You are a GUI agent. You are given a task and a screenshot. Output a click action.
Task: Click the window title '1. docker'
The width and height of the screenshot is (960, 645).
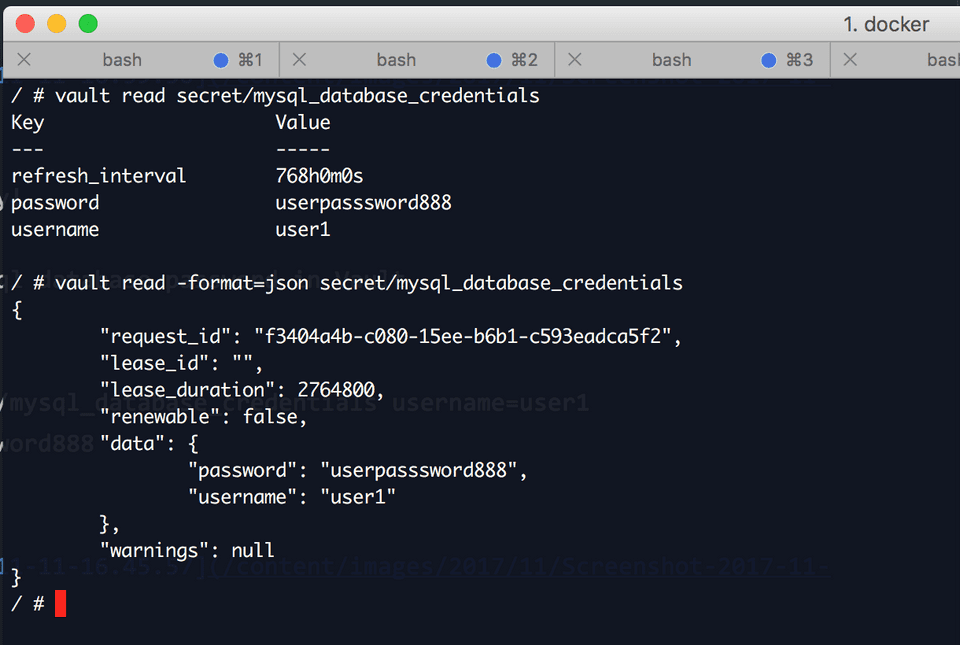[886, 24]
